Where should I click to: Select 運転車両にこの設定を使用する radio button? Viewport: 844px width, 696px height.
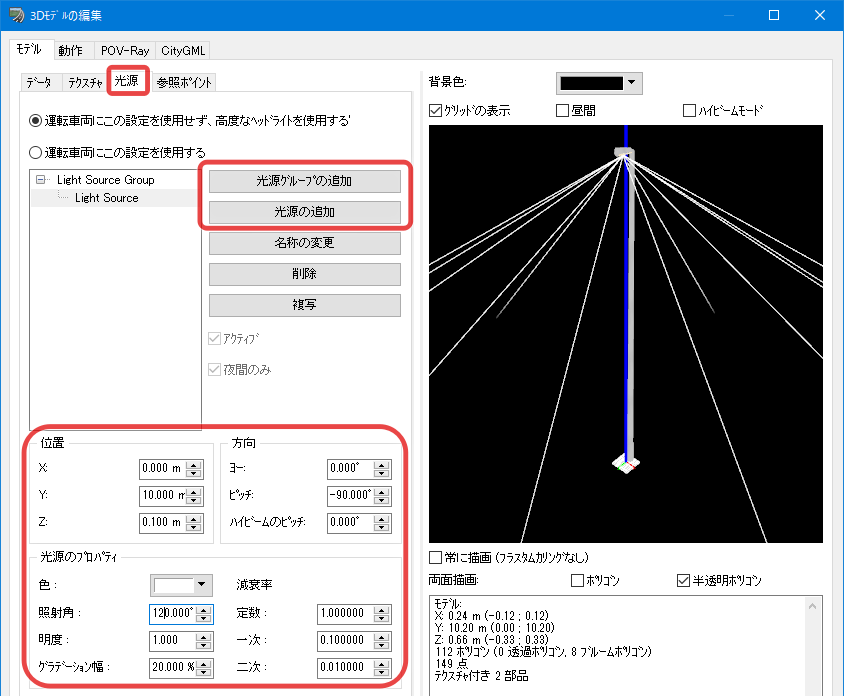click(x=36, y=153)
